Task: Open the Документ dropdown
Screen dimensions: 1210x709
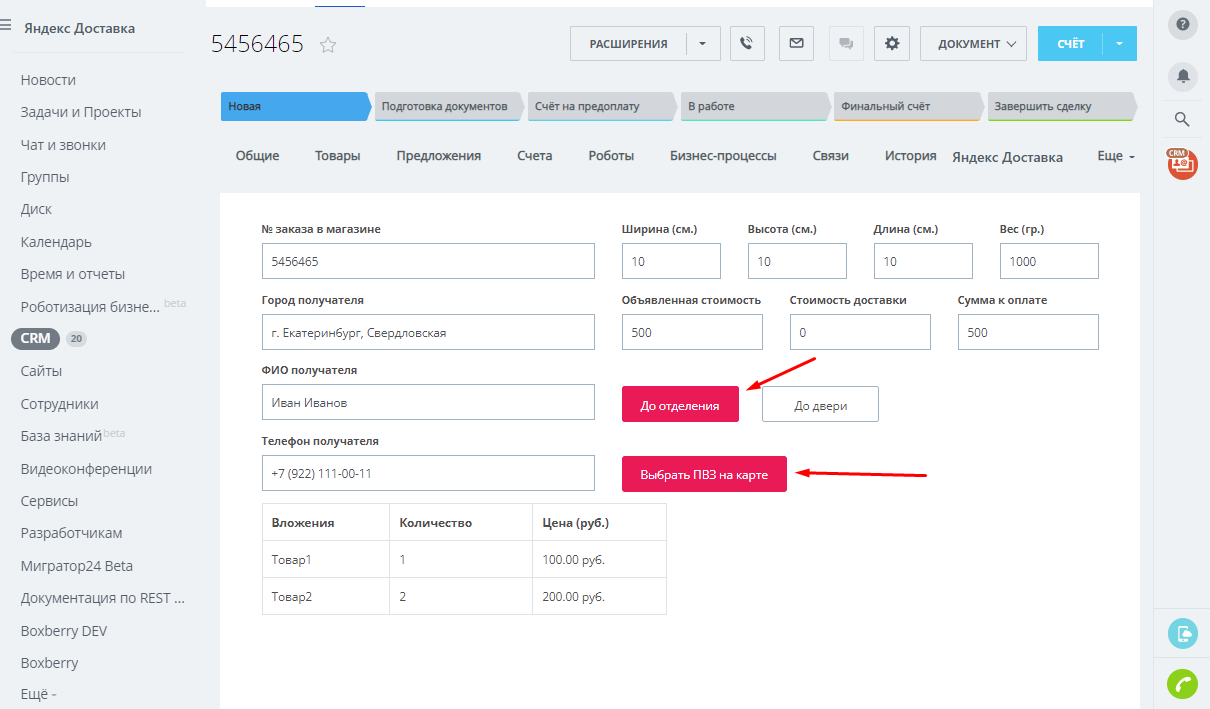Action: (974, 44)
